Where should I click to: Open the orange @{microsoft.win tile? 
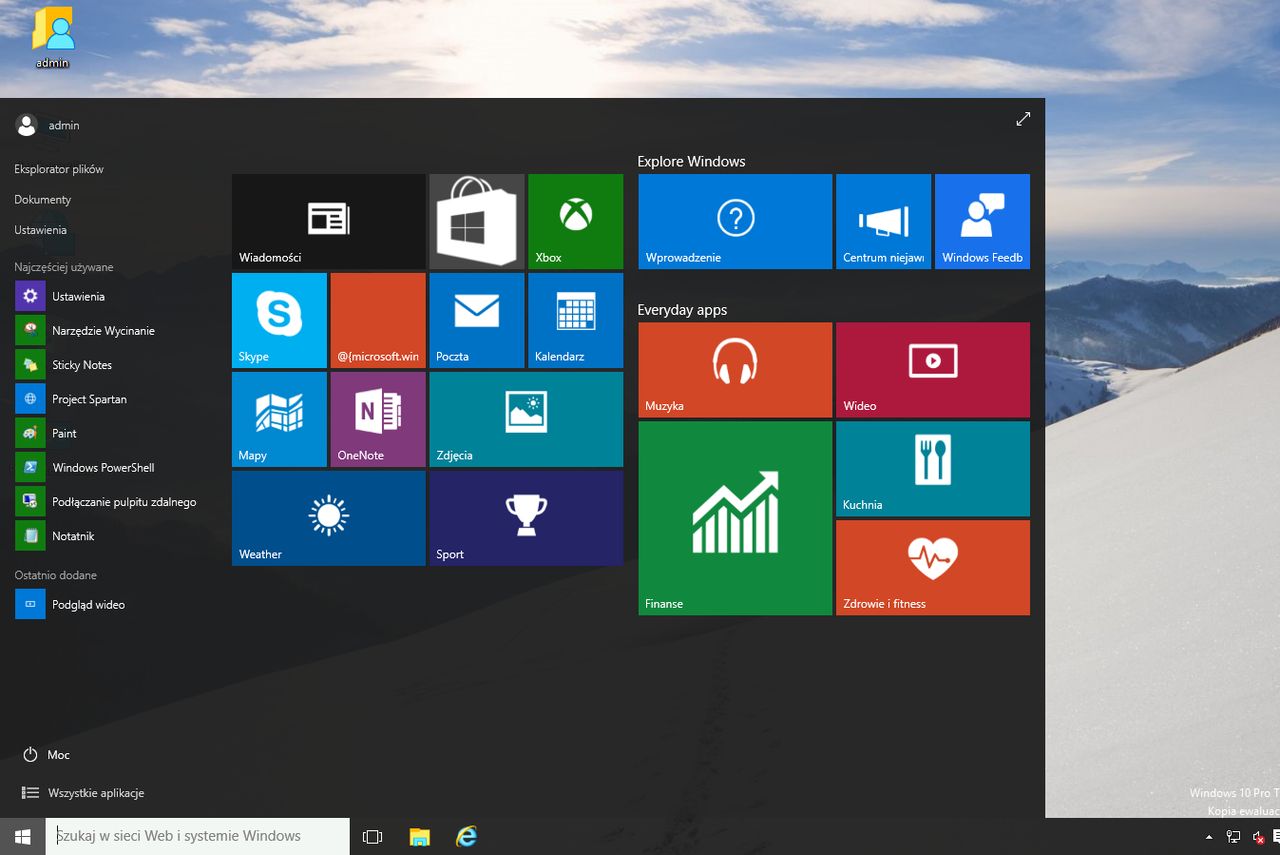click(x=378, y=320)
